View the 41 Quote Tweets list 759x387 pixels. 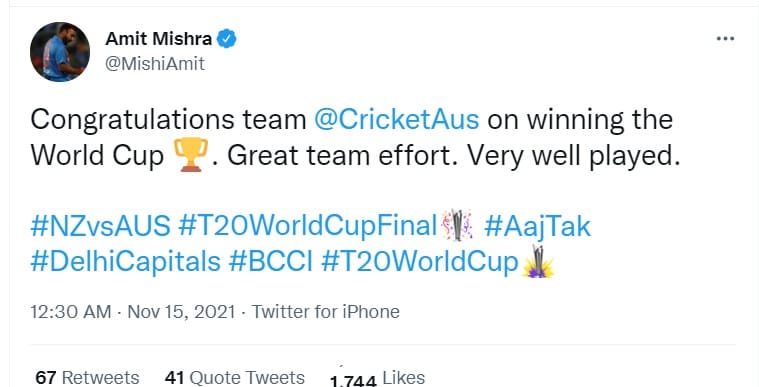click(235, 378)
